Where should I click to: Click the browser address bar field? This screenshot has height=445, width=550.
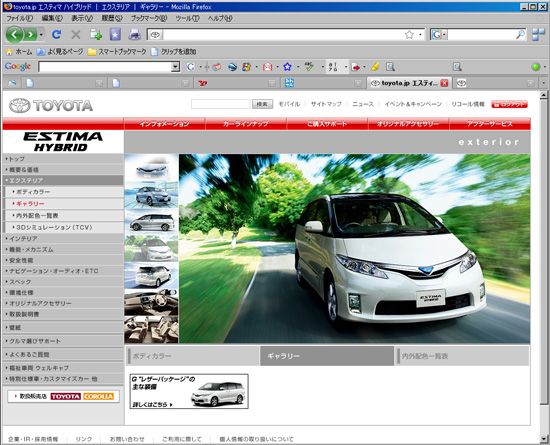(283, 34)
